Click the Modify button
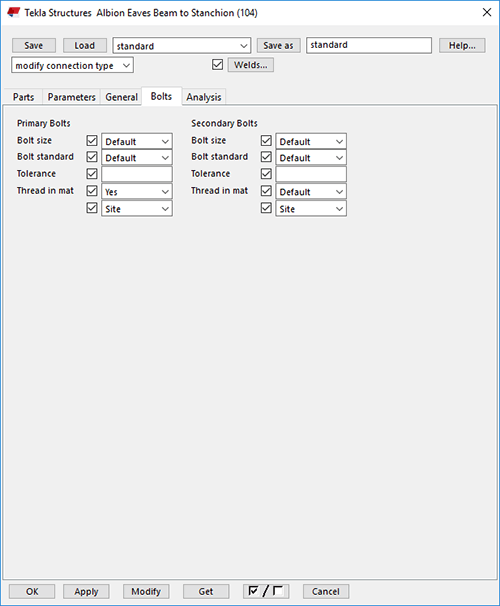The image size is (500, 606). 146,591
